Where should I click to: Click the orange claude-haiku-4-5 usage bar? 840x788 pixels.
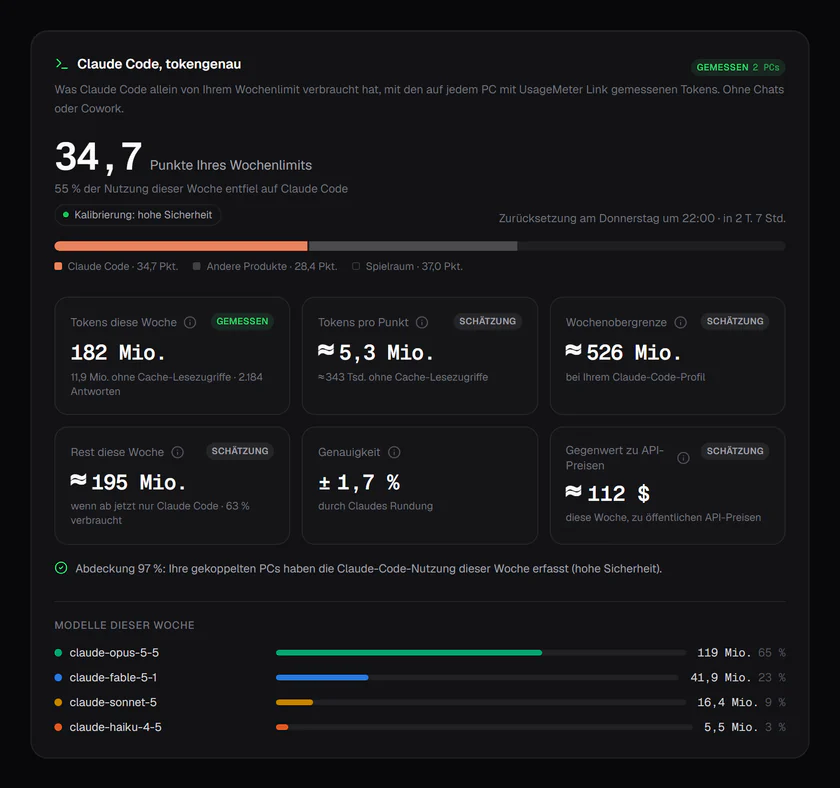pos(282,727)
